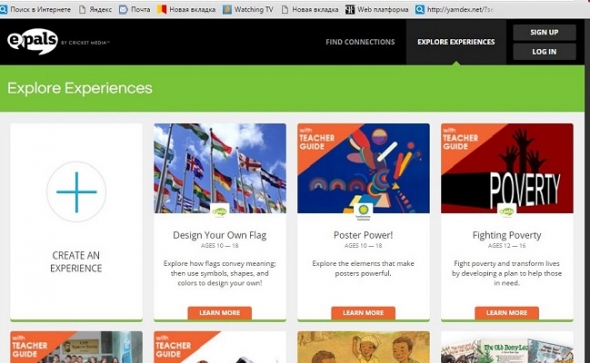590x363 pixels.
Task: Click 'Explore the elements that make posters powerful.' text
Action: click(363, 268)
